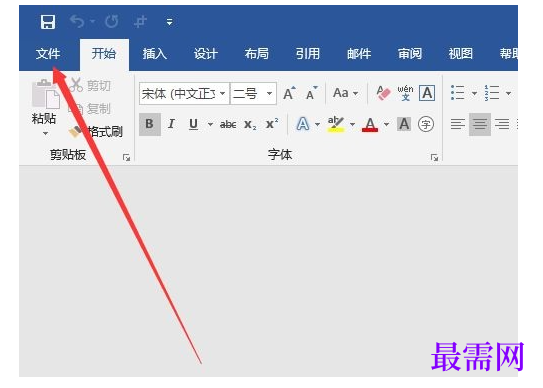Click the Align Left icon
543x388 pixels.
click(458, 124)
